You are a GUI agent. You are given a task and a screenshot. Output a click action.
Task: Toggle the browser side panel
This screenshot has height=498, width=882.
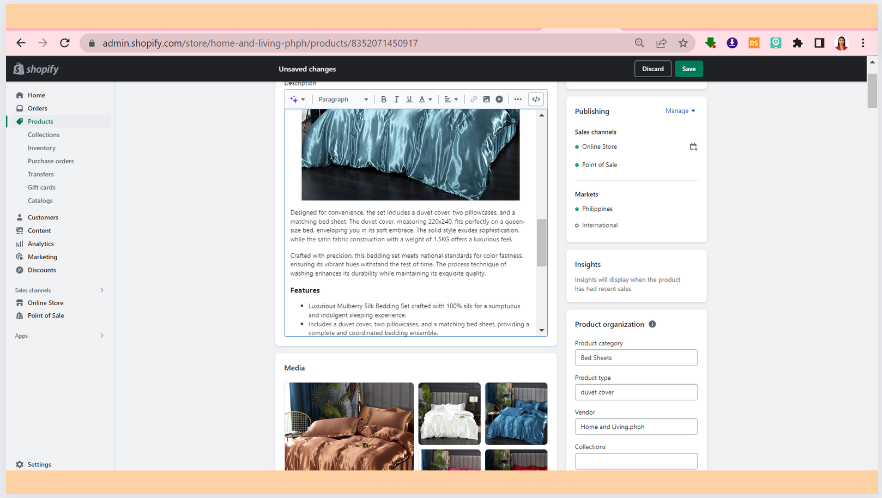[x=820, y=43]
